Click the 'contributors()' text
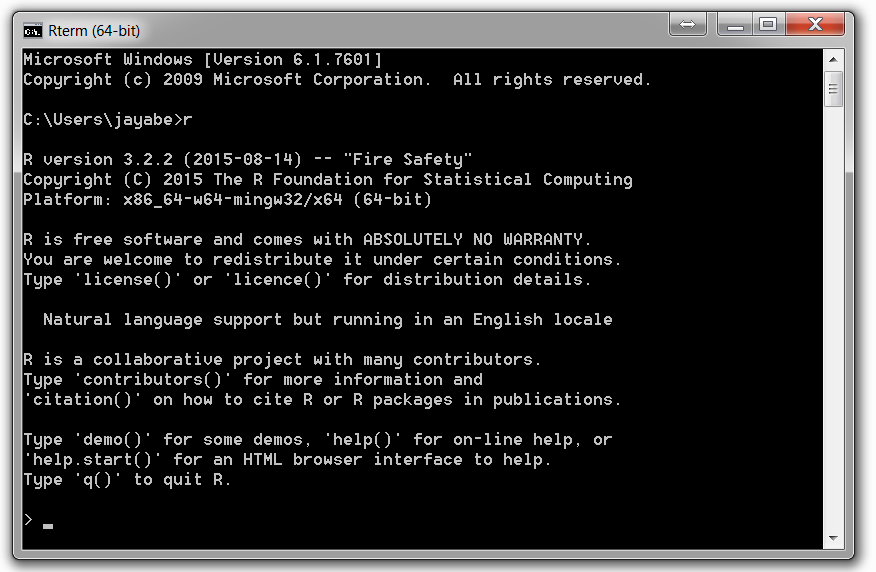This screenshot has height=572, width=876. (x=153, y=379)
